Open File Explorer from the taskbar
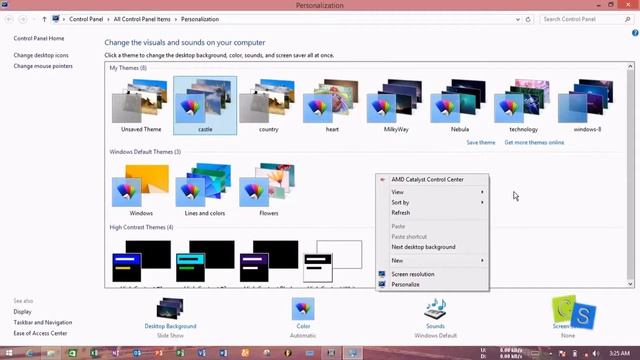The height and width of the screenshot is (360, 640). (x=51, y=353)
